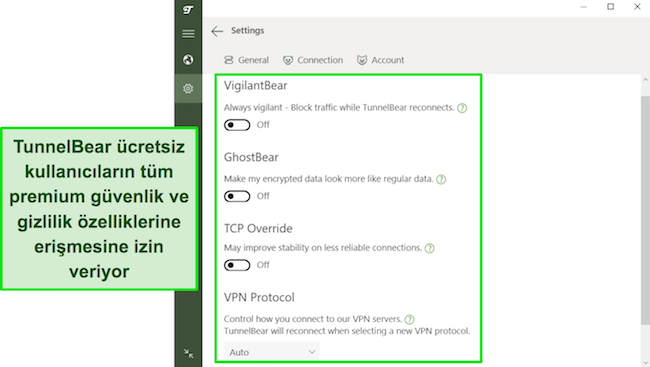Maximize the TunnelBear window
650x367 pixels.
coord(611,7)
